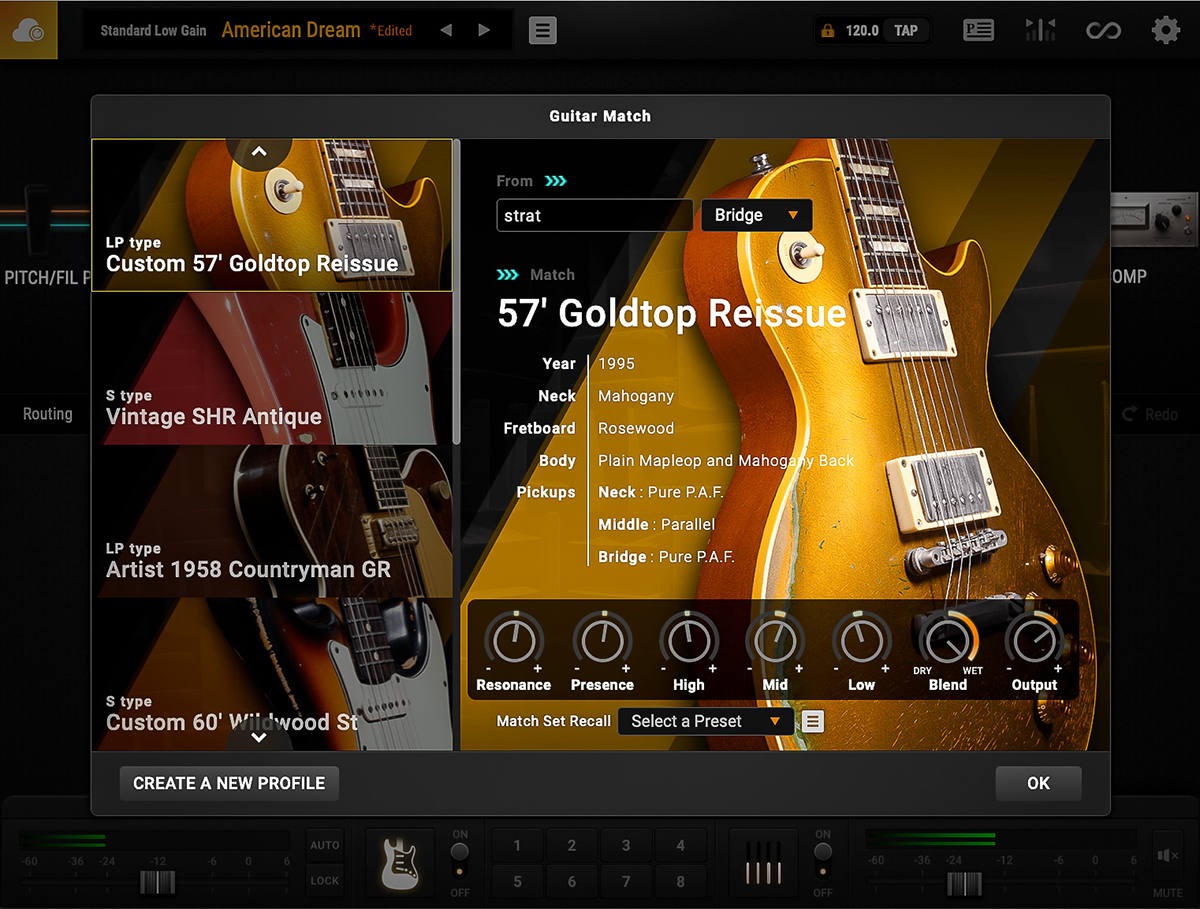Select scene slot 8
Screen dimensions: 1200x909
680,881
